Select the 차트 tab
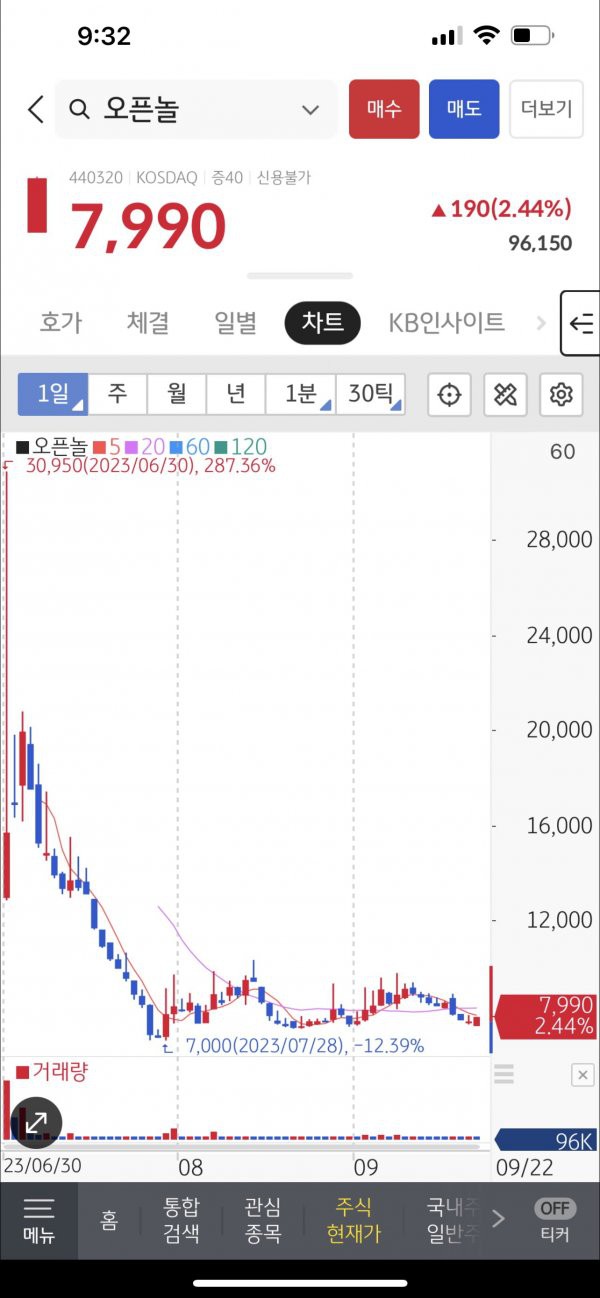This screenshot has width=600, height=1298. (x=323, y=323)
